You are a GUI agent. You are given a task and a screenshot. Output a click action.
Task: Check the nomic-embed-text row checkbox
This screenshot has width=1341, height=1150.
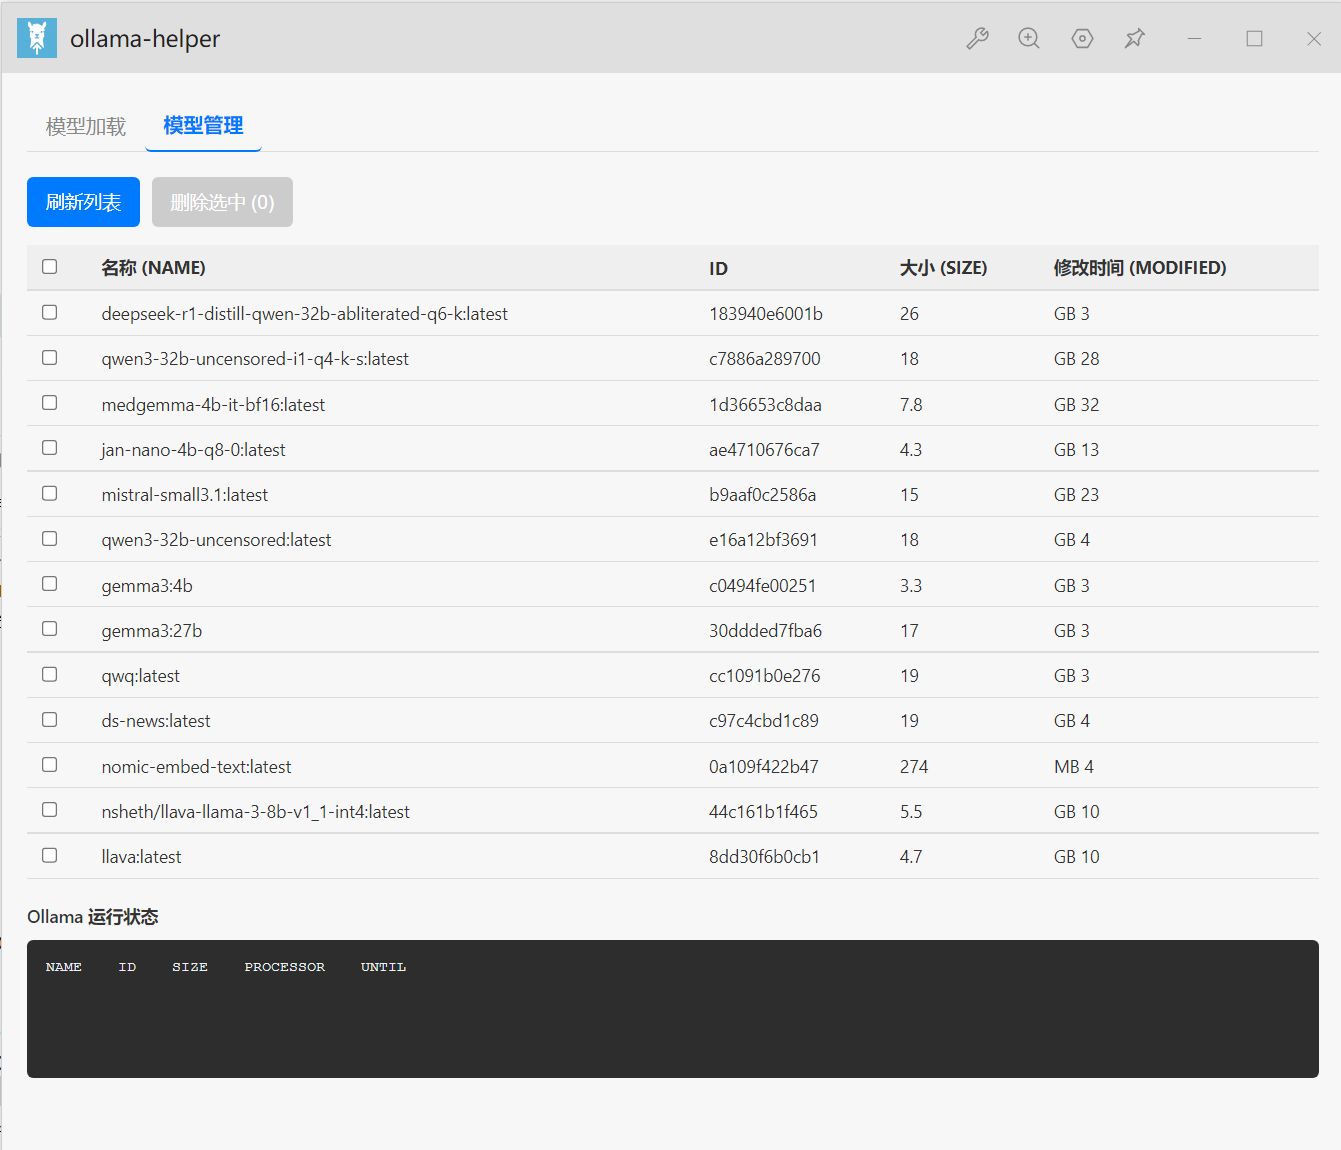pyautogui.click(x=50, y=765)
